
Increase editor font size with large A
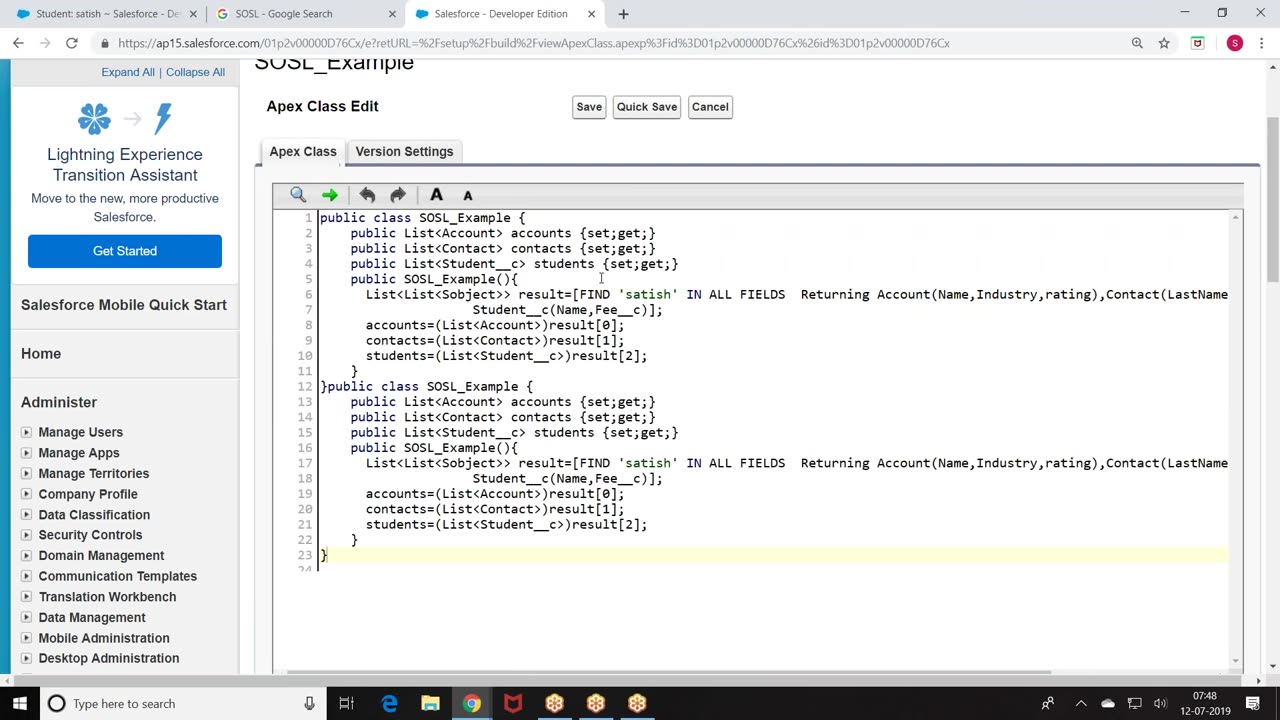click(x=436, y=195)
